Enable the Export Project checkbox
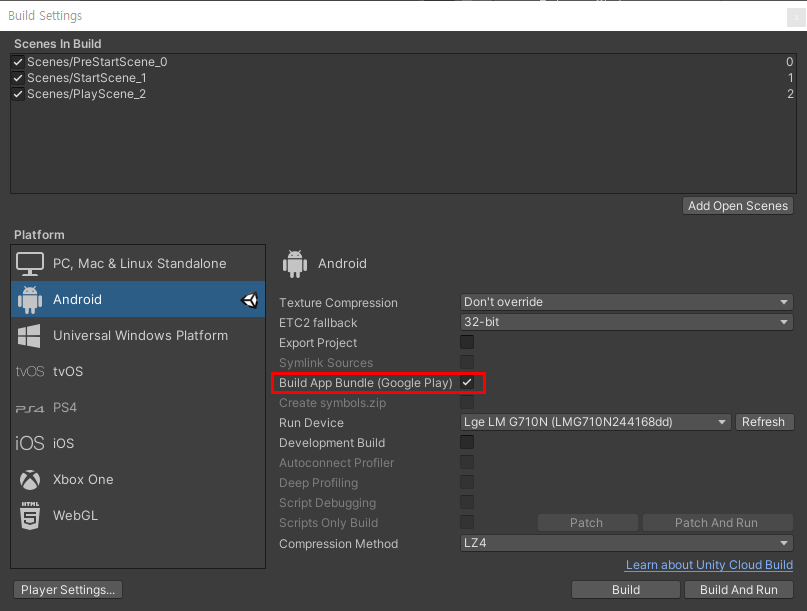The width and height of the screenshot is (807, 611). point(467,342)
